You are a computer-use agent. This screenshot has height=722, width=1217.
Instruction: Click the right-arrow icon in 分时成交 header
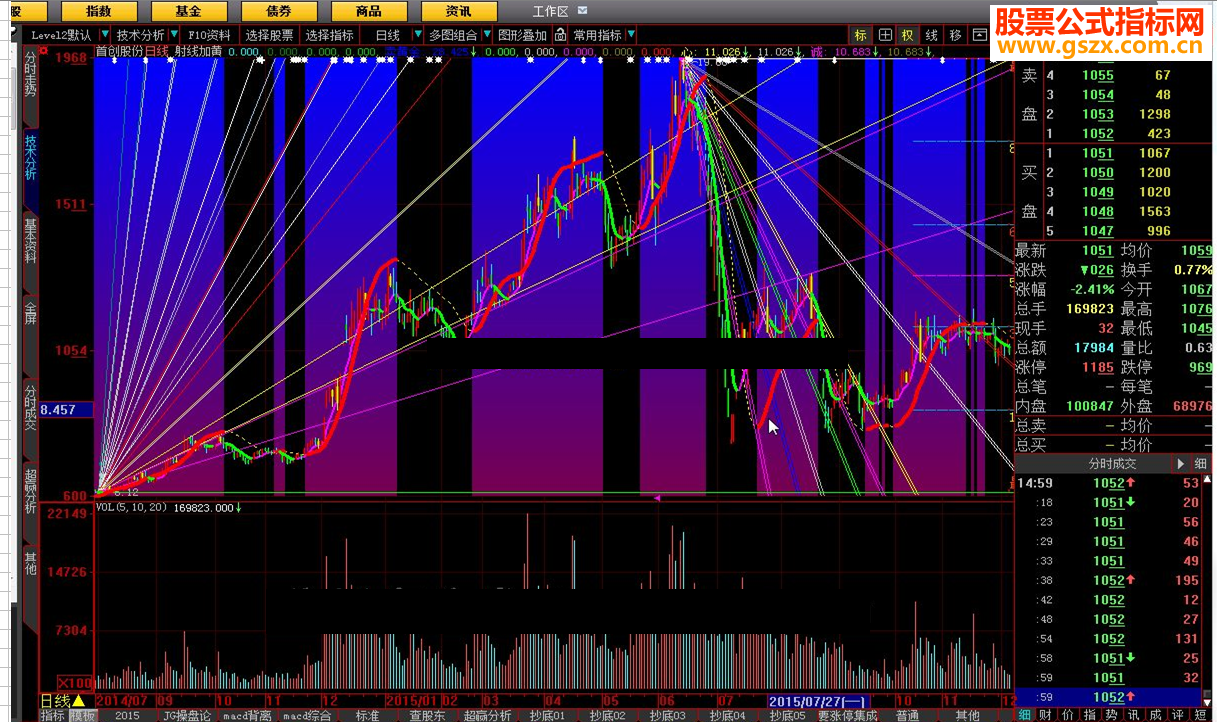pyautogui.click(x=1180, y=464)
